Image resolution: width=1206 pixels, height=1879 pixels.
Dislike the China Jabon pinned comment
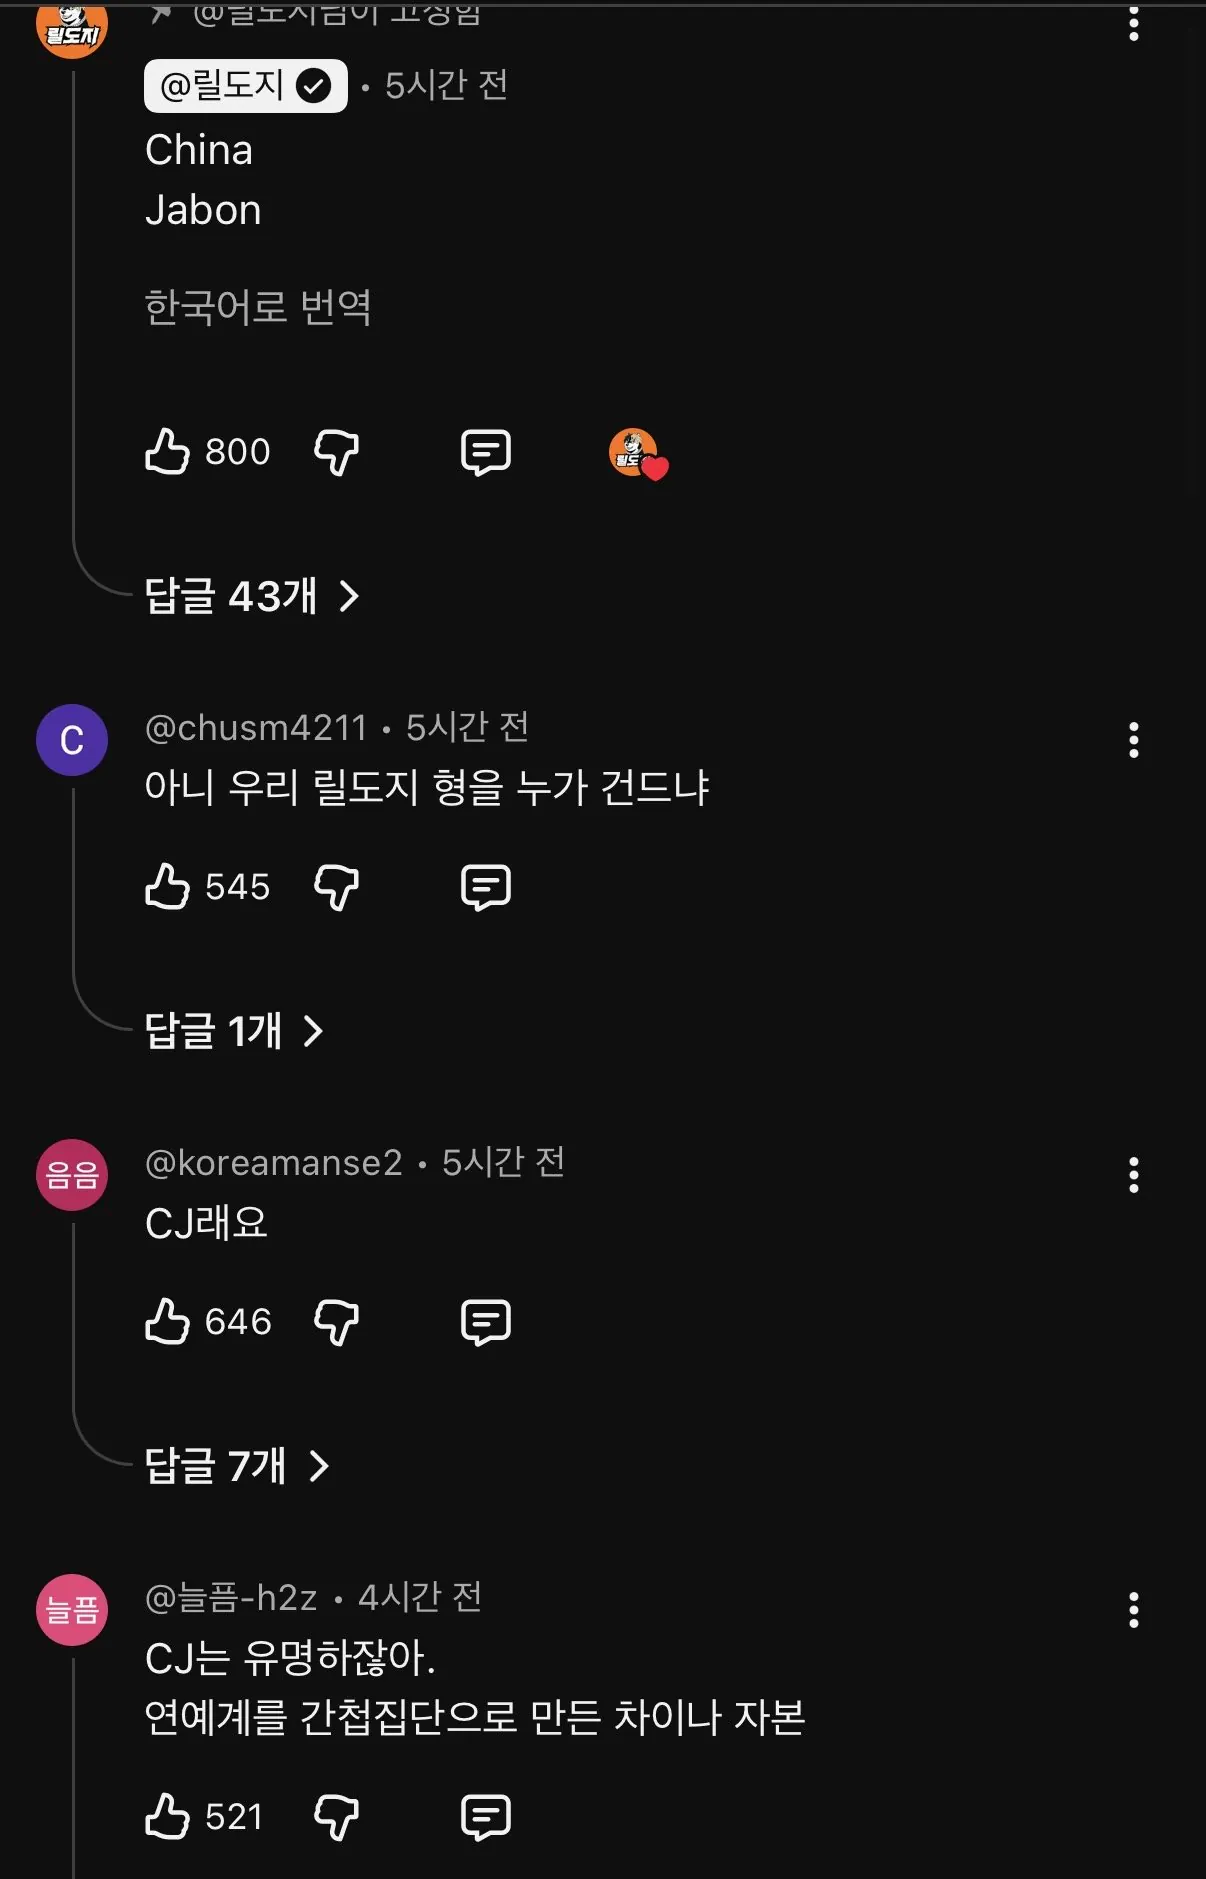[336, 452]
